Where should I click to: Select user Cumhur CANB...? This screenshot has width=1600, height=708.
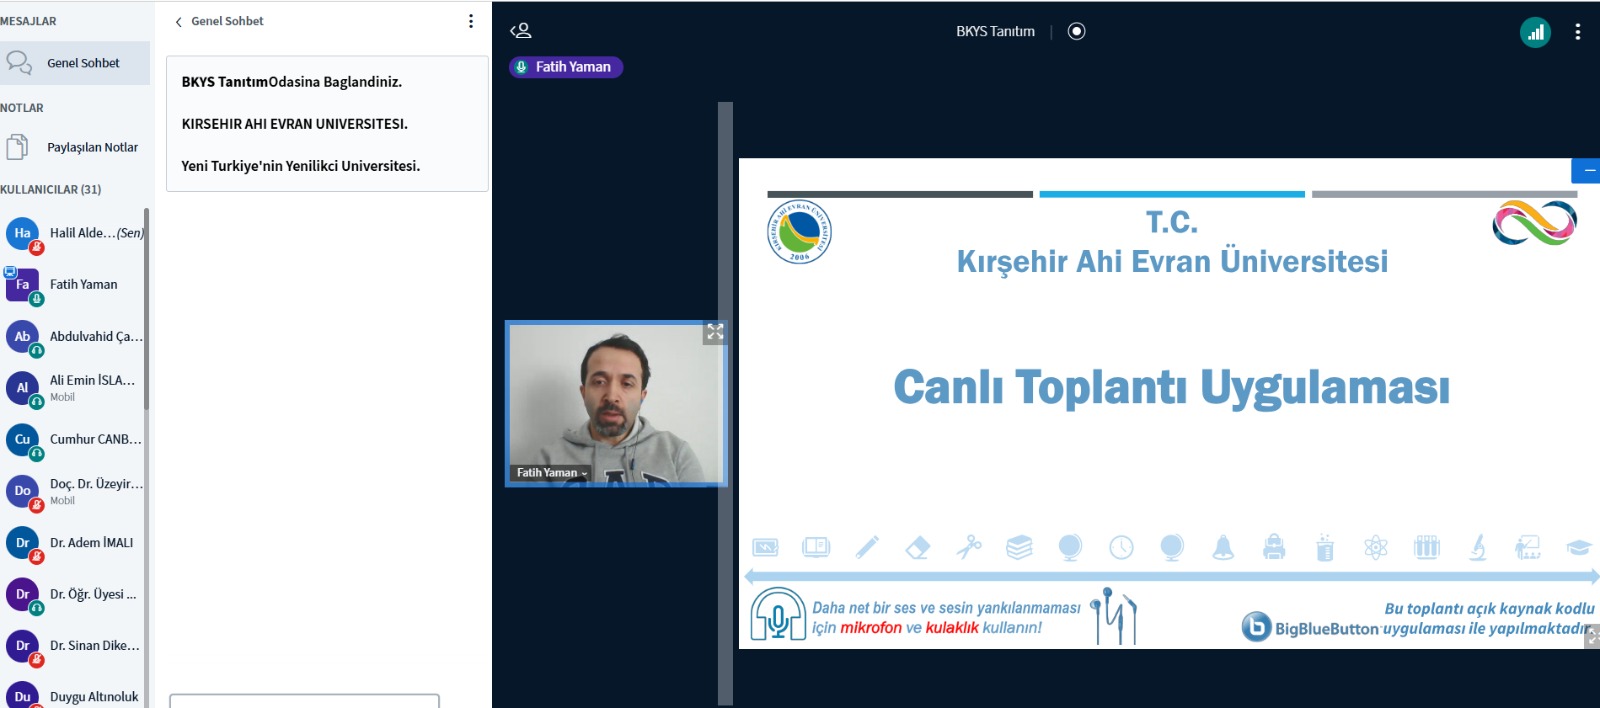(x=73, y=439)
